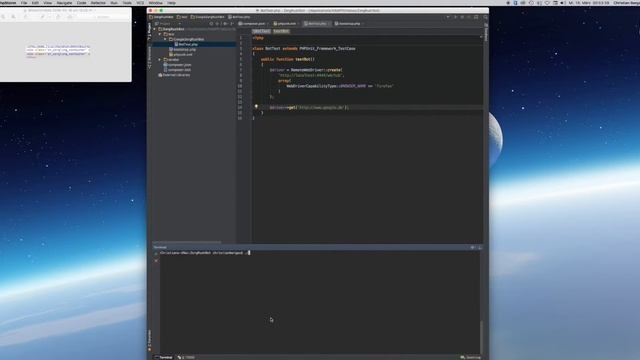
Task: Open the Navigate menu
Action: (x=64, y=2)
